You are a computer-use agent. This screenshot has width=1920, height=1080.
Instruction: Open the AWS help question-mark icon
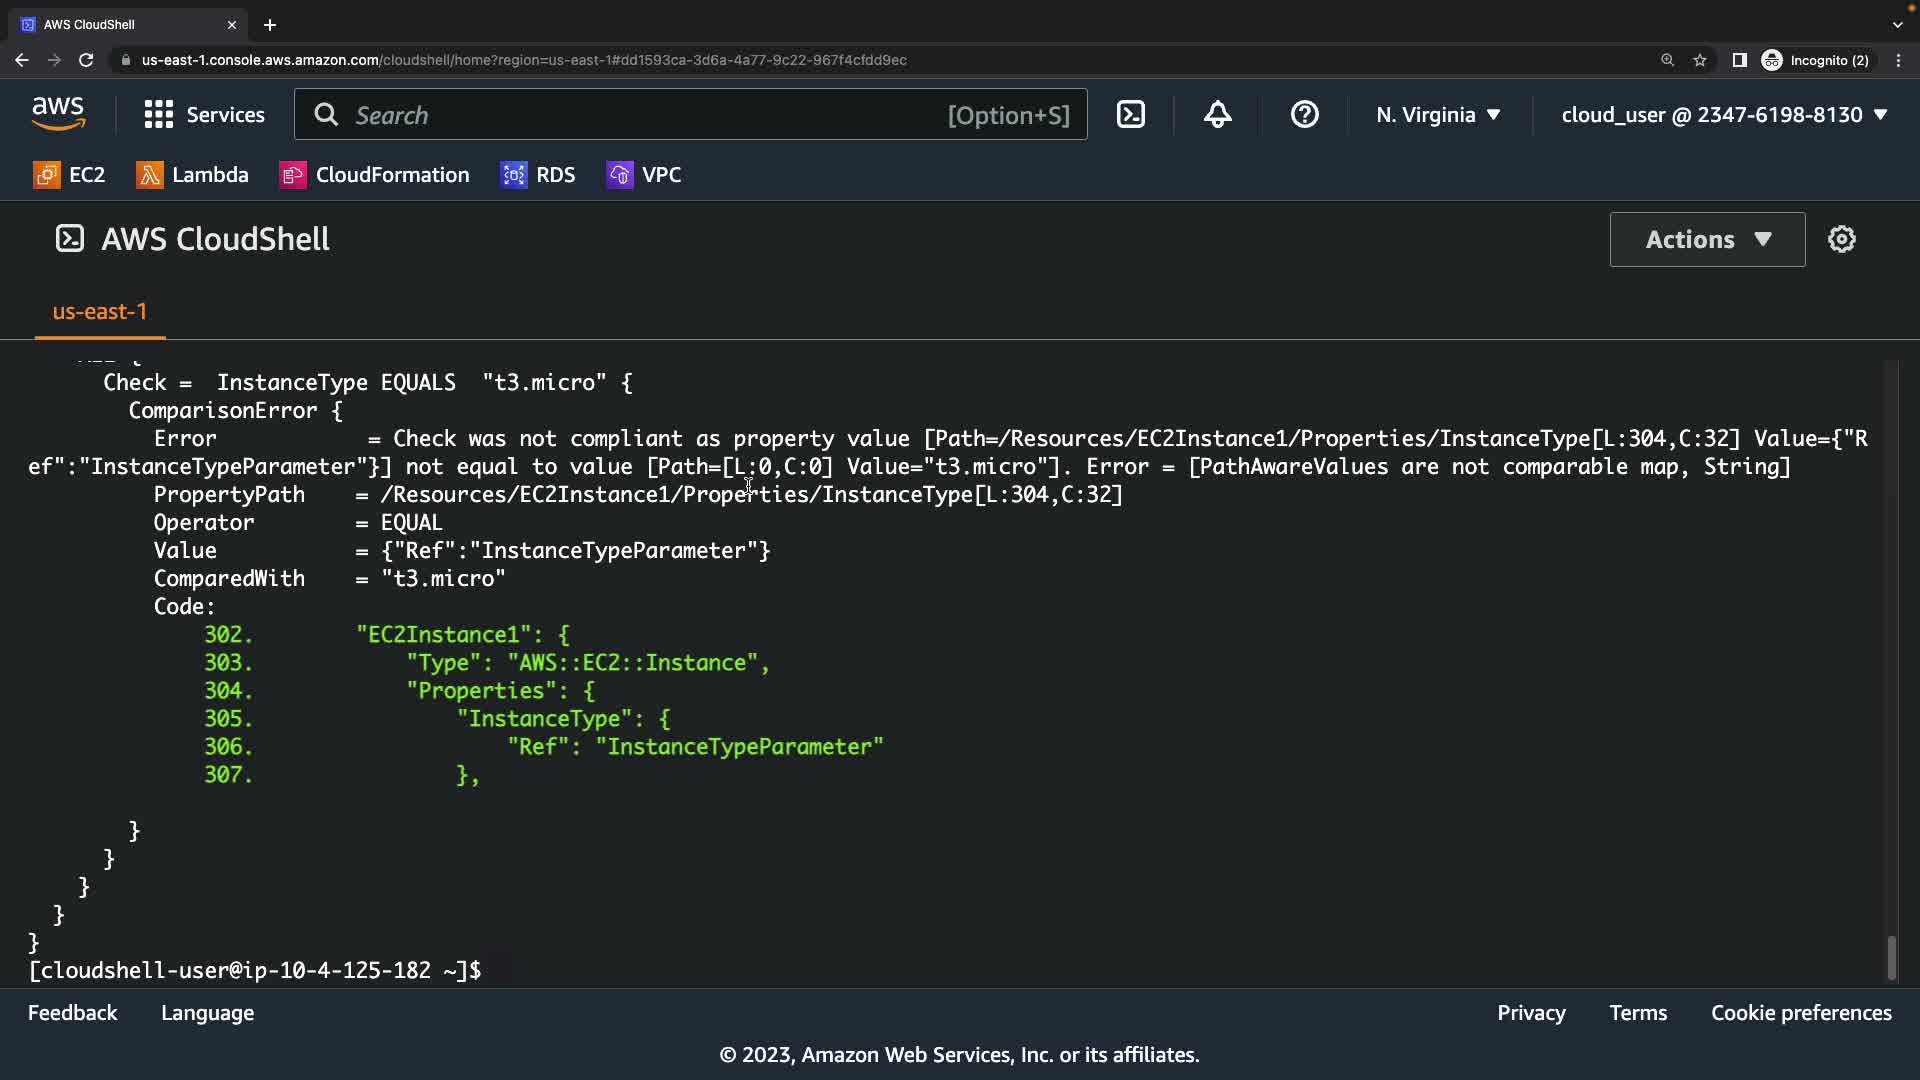tap(1304, 115)
